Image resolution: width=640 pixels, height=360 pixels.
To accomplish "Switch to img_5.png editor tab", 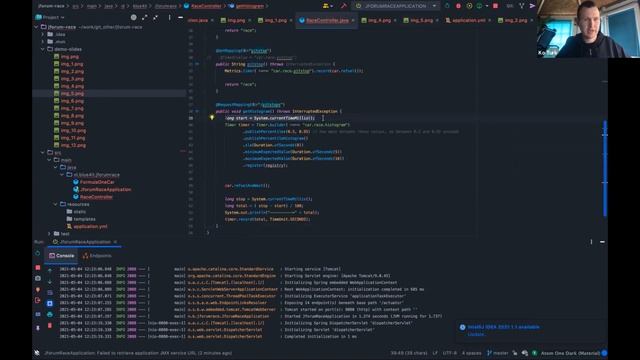I will pyautogui.click(x=418, y=20).
